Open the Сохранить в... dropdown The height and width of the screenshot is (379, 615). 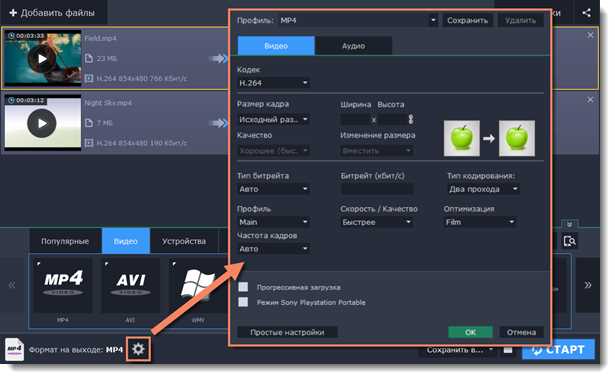click(458, 350)
